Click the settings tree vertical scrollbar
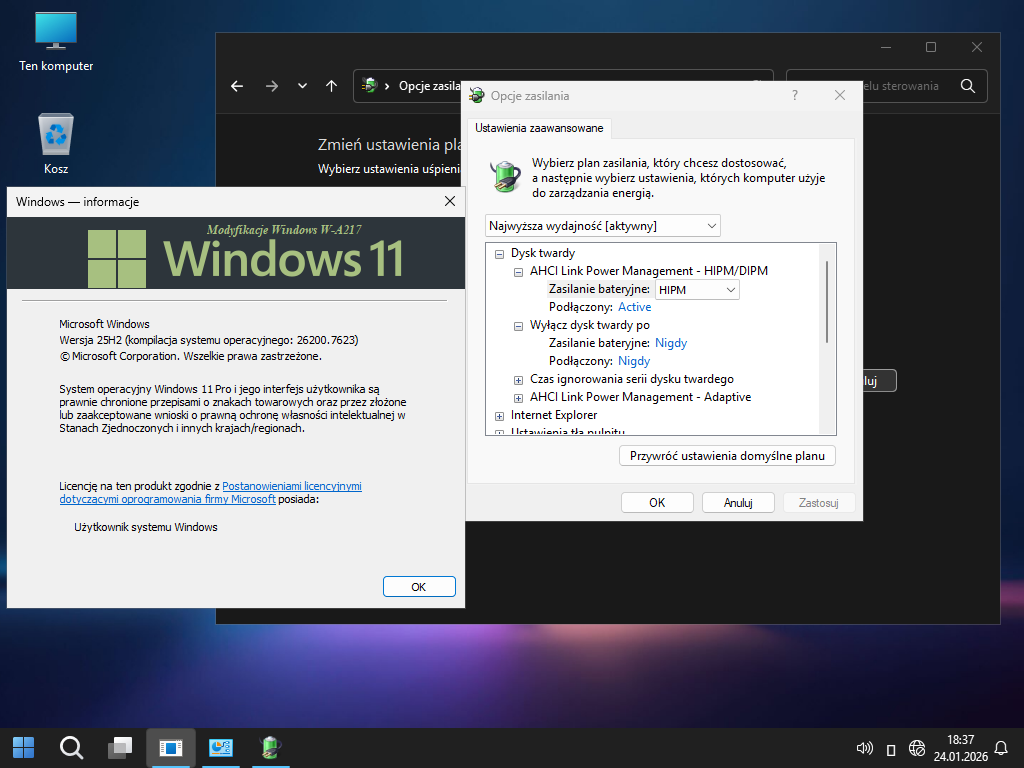This screenshot has height=768, width=1024. coord(827,300)
